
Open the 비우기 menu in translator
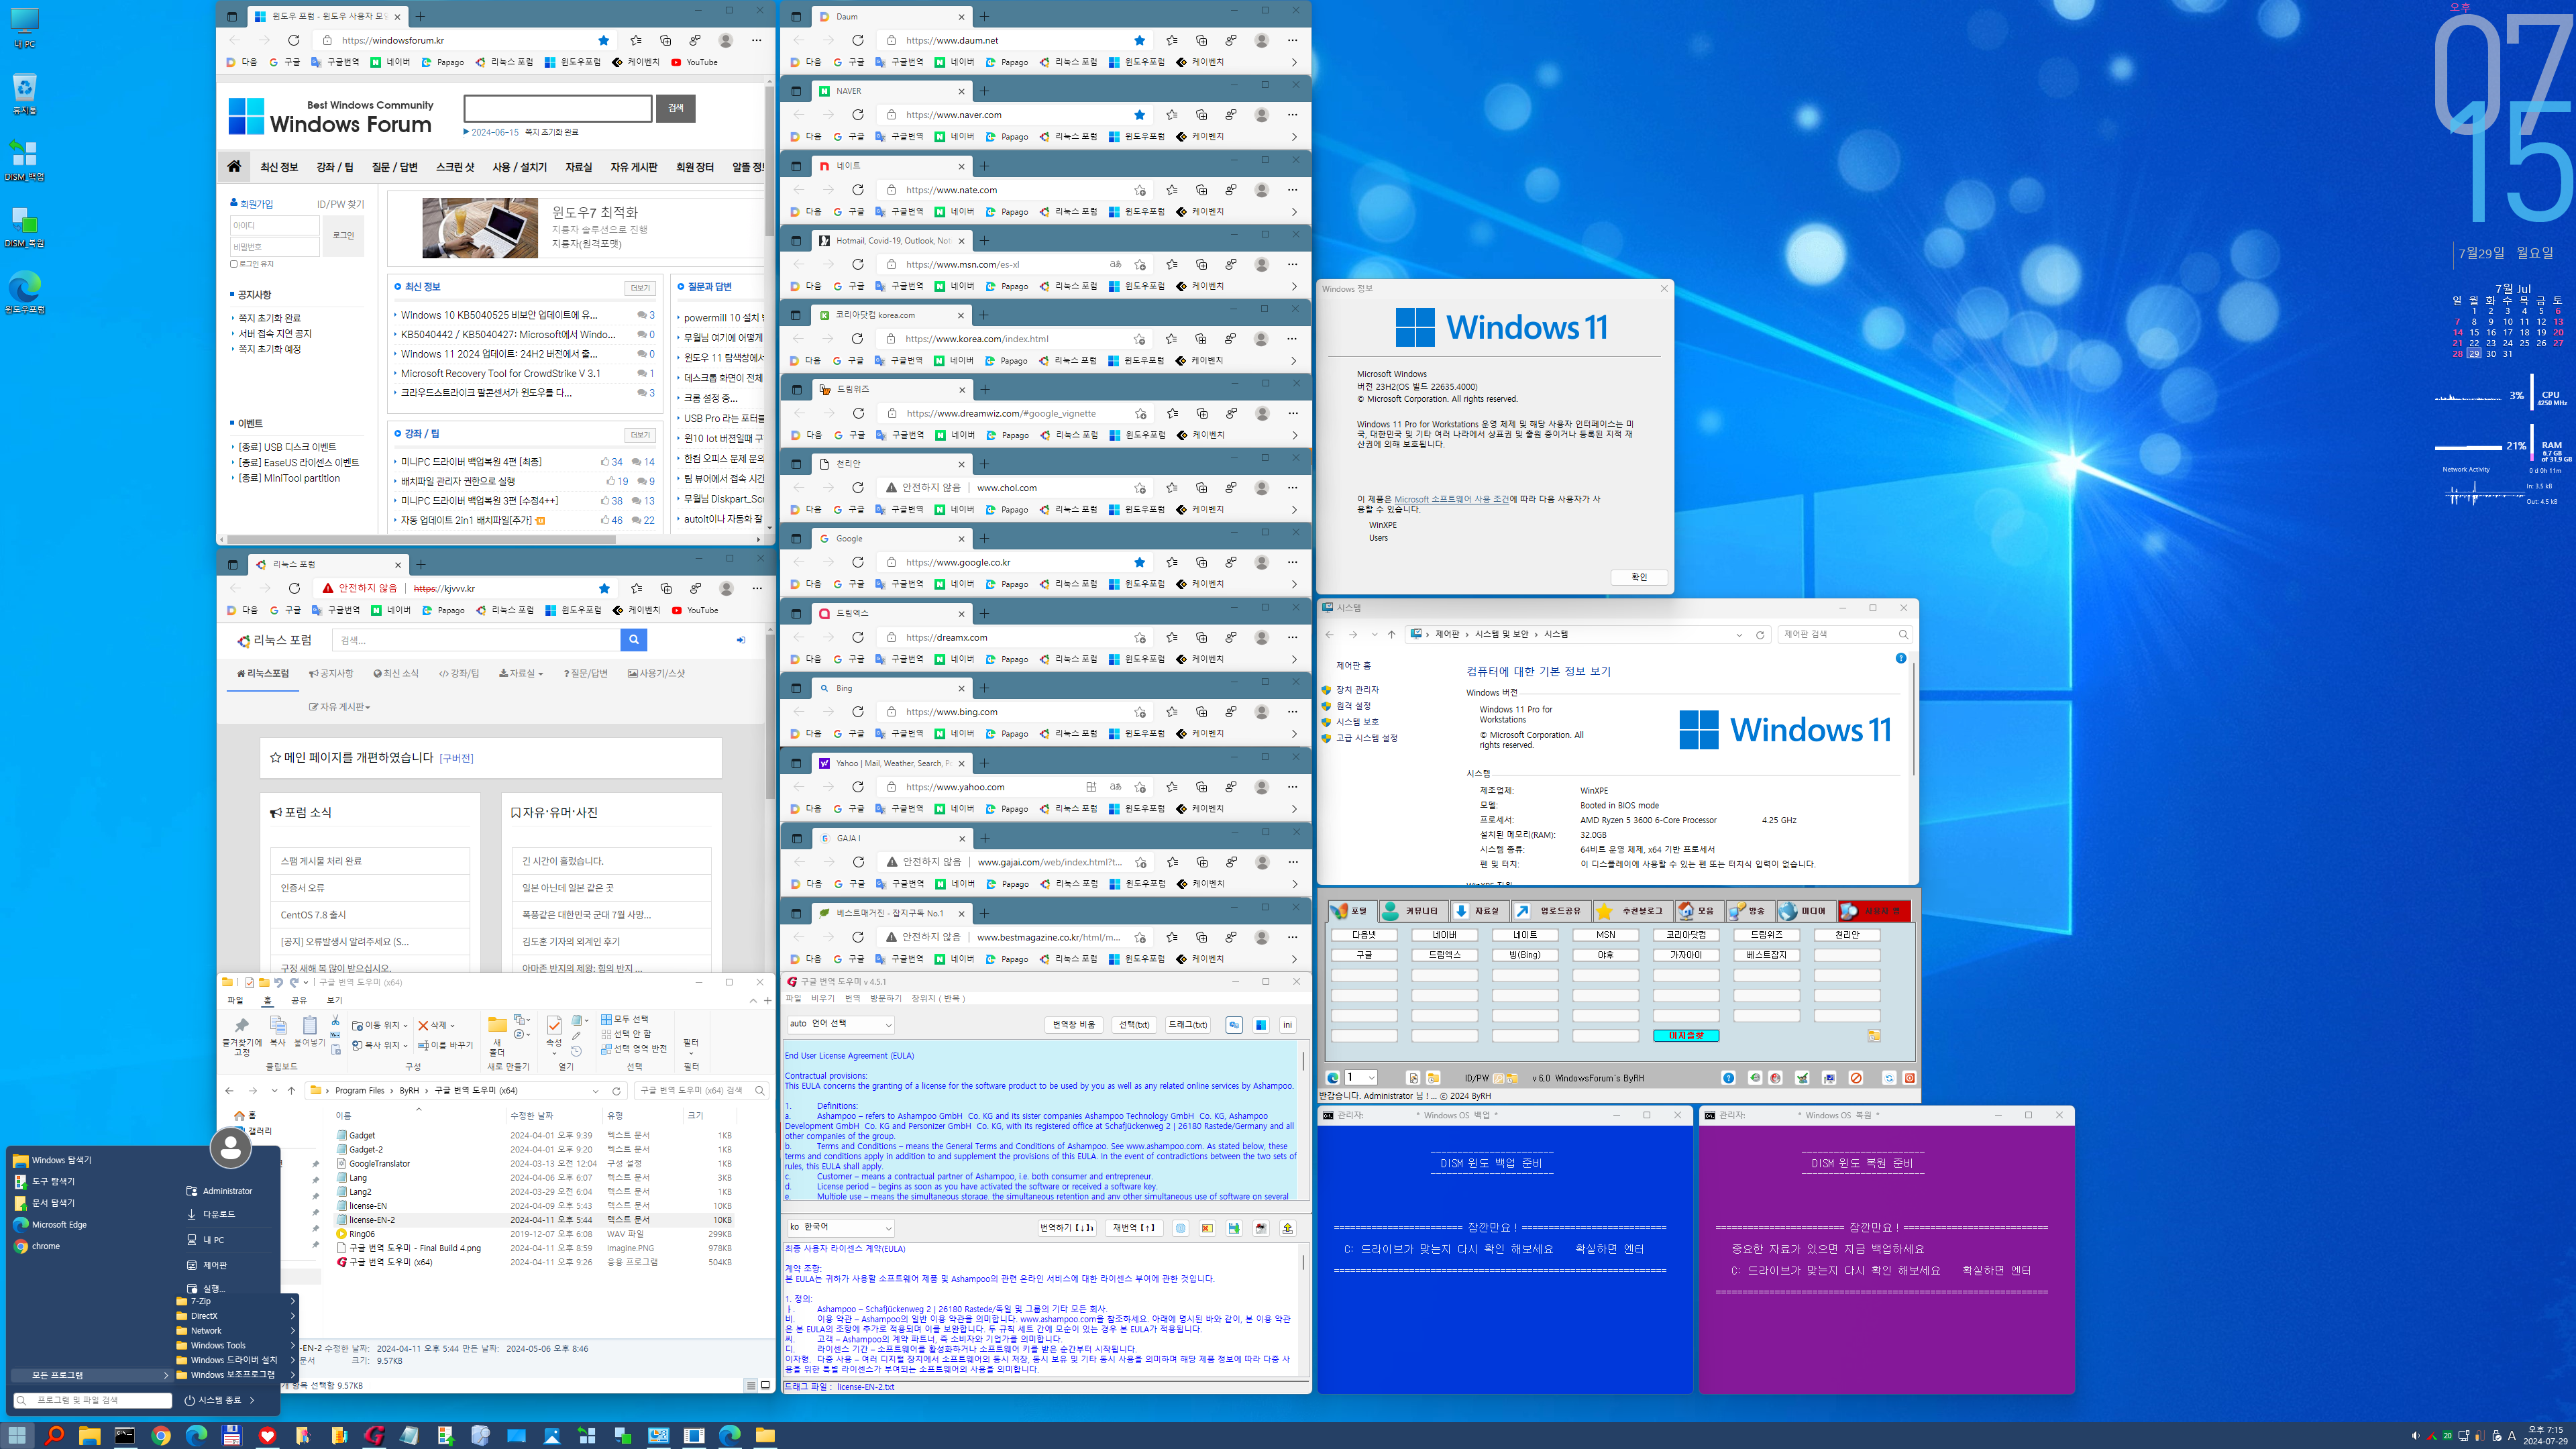[822, 999]
